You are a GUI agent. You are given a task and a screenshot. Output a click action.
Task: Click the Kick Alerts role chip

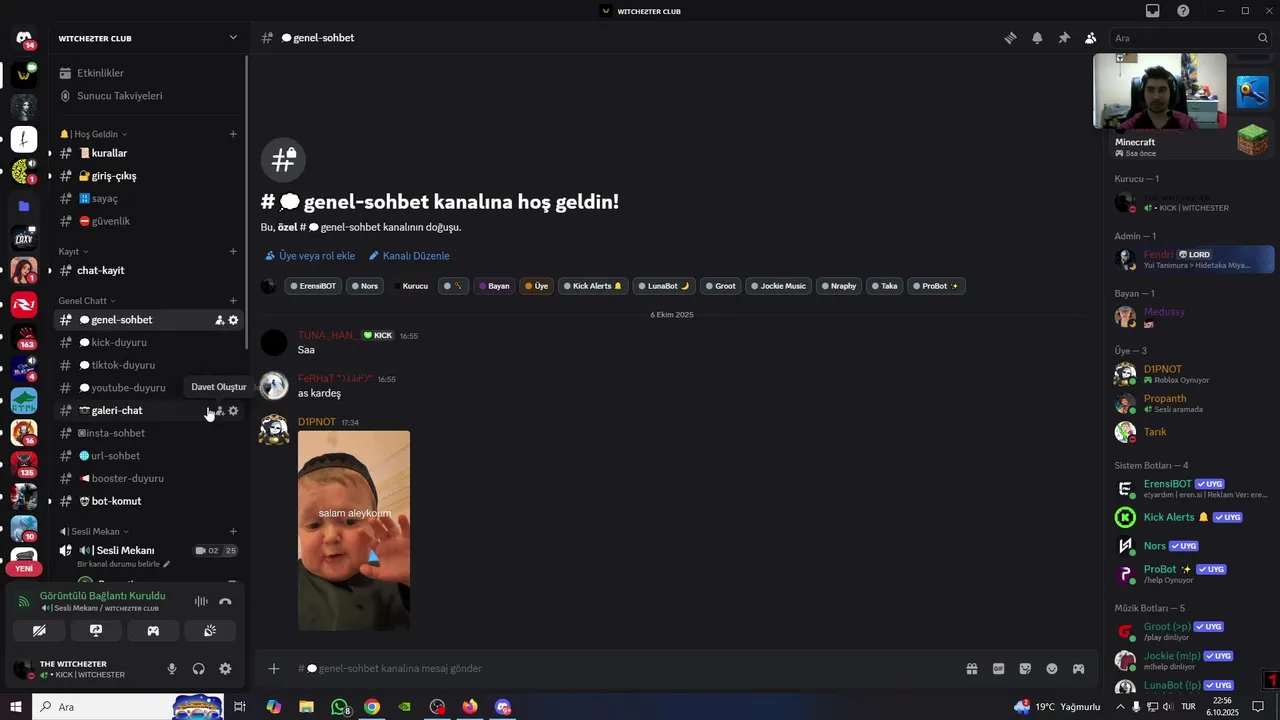click(x=591, y=286)
